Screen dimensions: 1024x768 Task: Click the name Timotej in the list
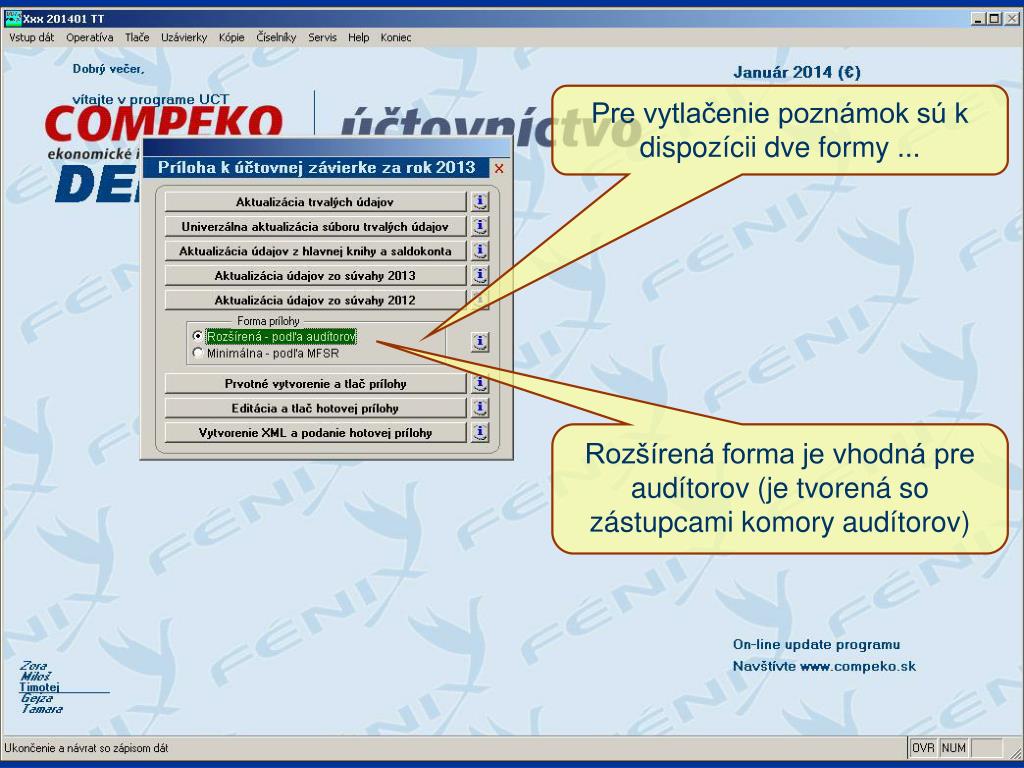point(39,687)
